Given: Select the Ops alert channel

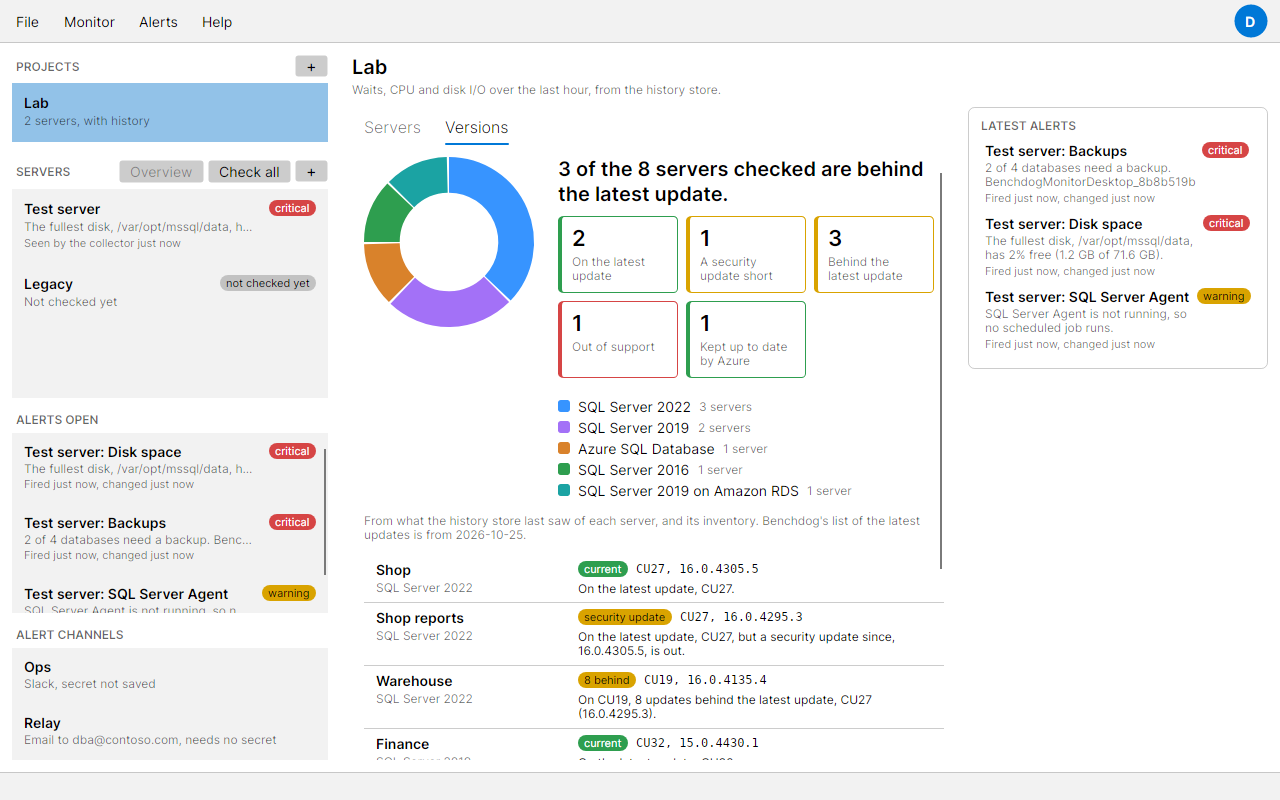Looking at the screenshot, I should [x=170, y=675].
